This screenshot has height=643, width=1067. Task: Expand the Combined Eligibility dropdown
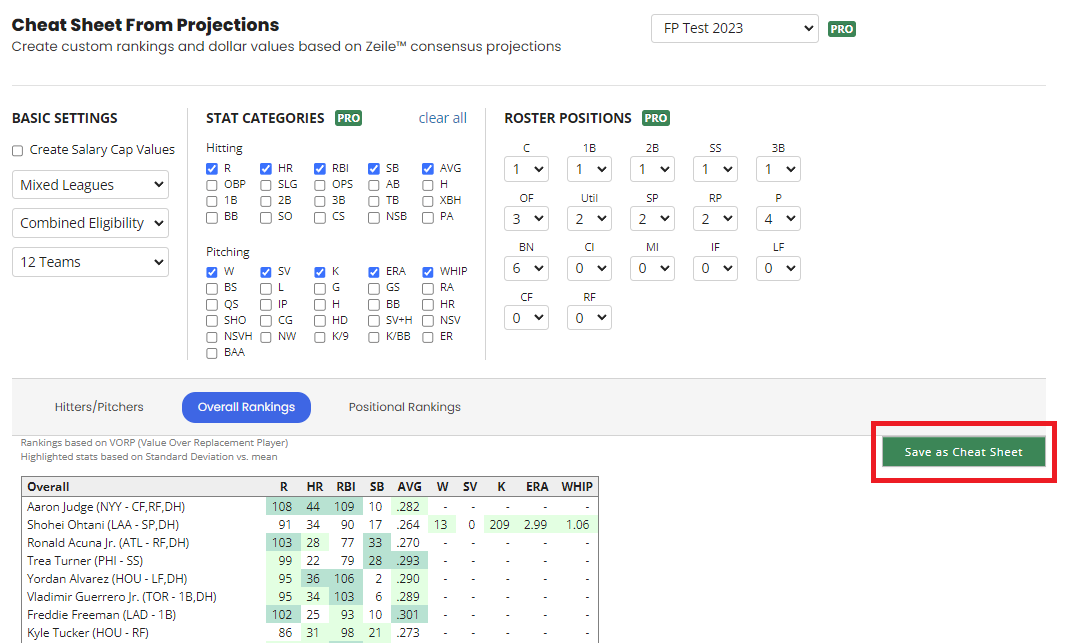pos(90,223)
